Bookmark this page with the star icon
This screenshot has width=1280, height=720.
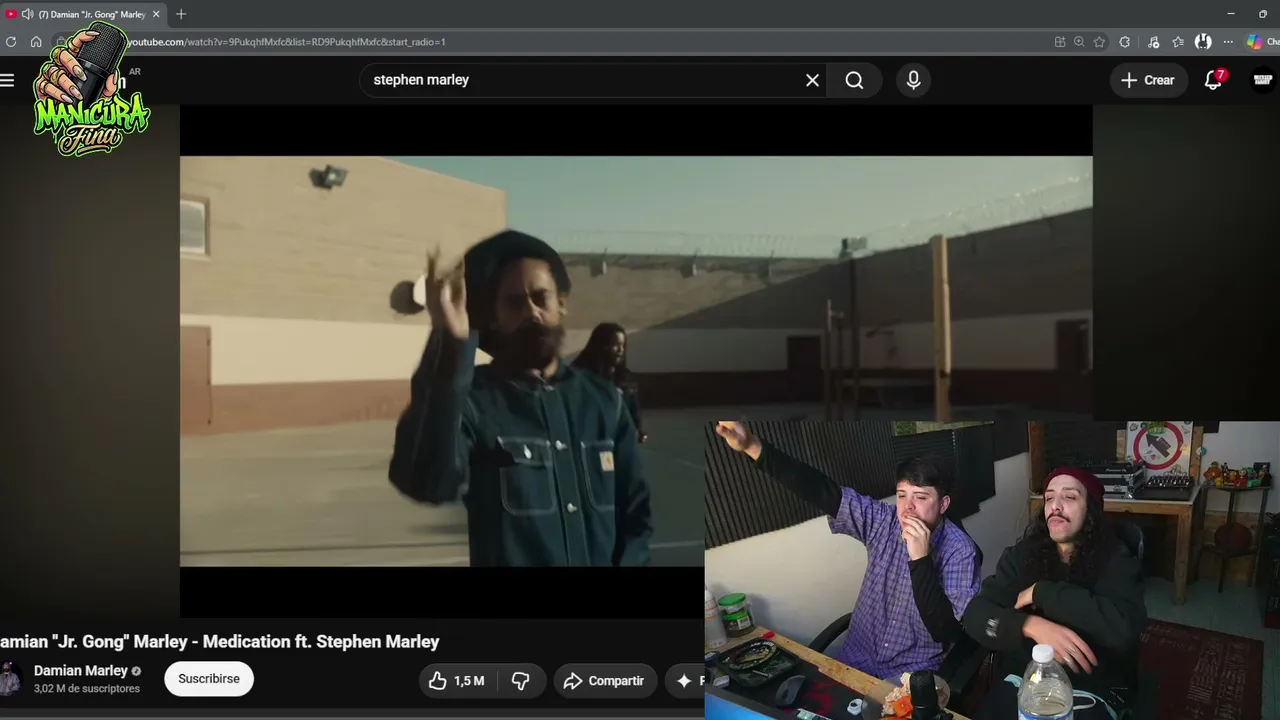pyautogui.click(x=1100, y=42)
